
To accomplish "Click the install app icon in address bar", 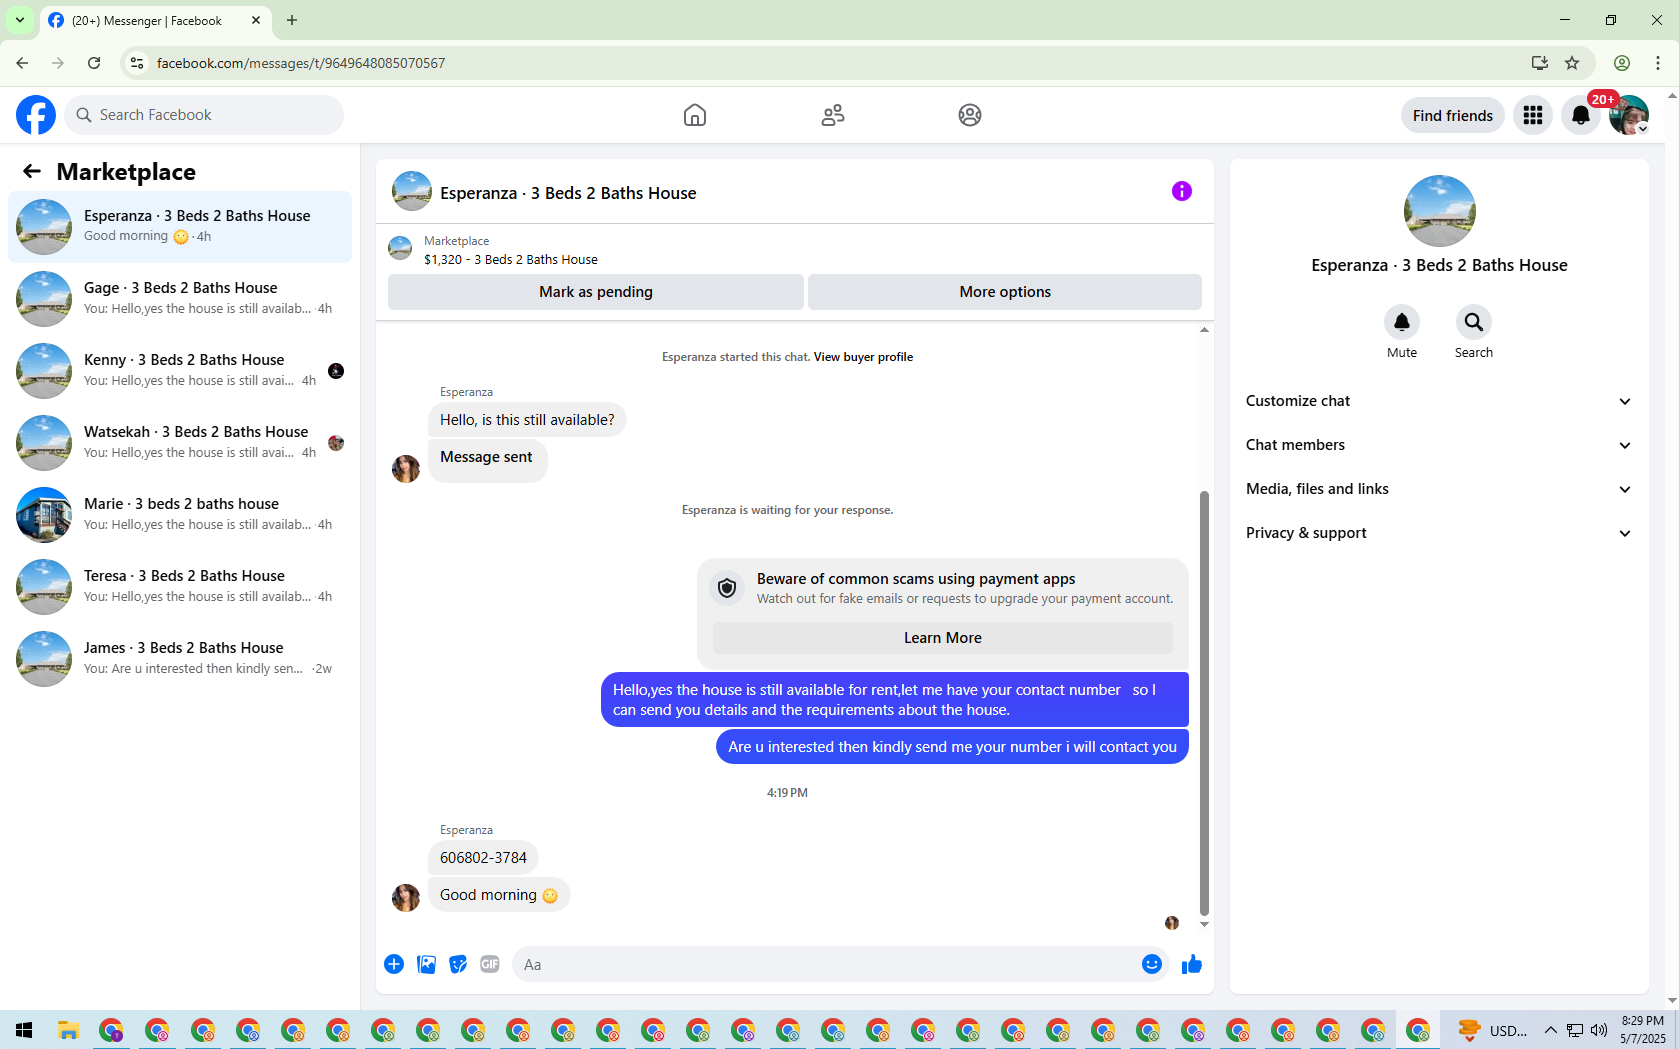I will [x=1540, y=63].
